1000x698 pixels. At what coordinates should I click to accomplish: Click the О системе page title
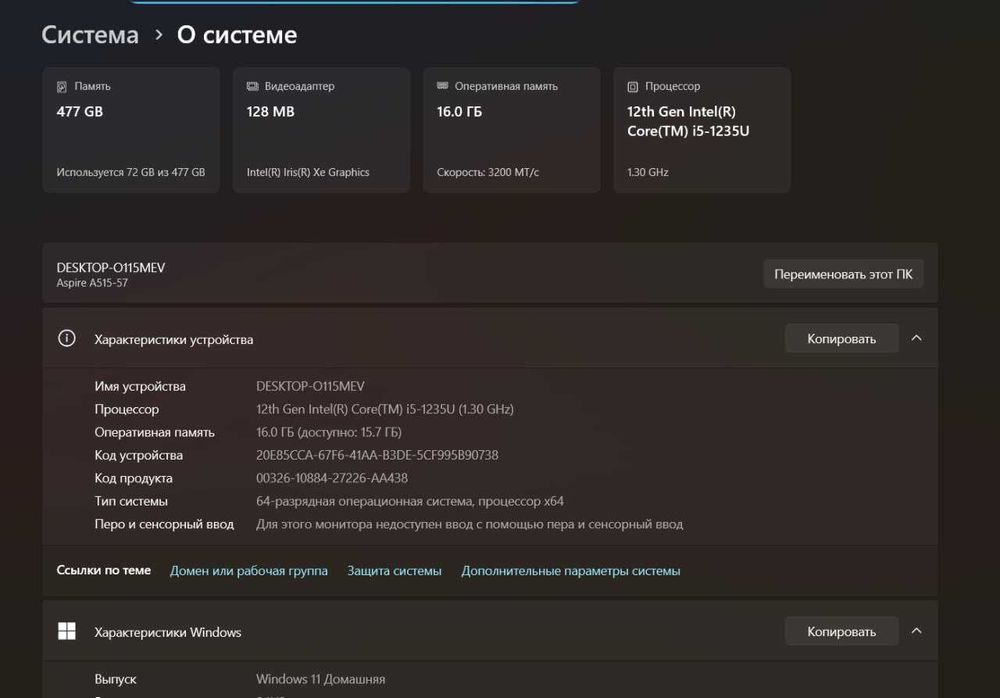click(237, 34)
